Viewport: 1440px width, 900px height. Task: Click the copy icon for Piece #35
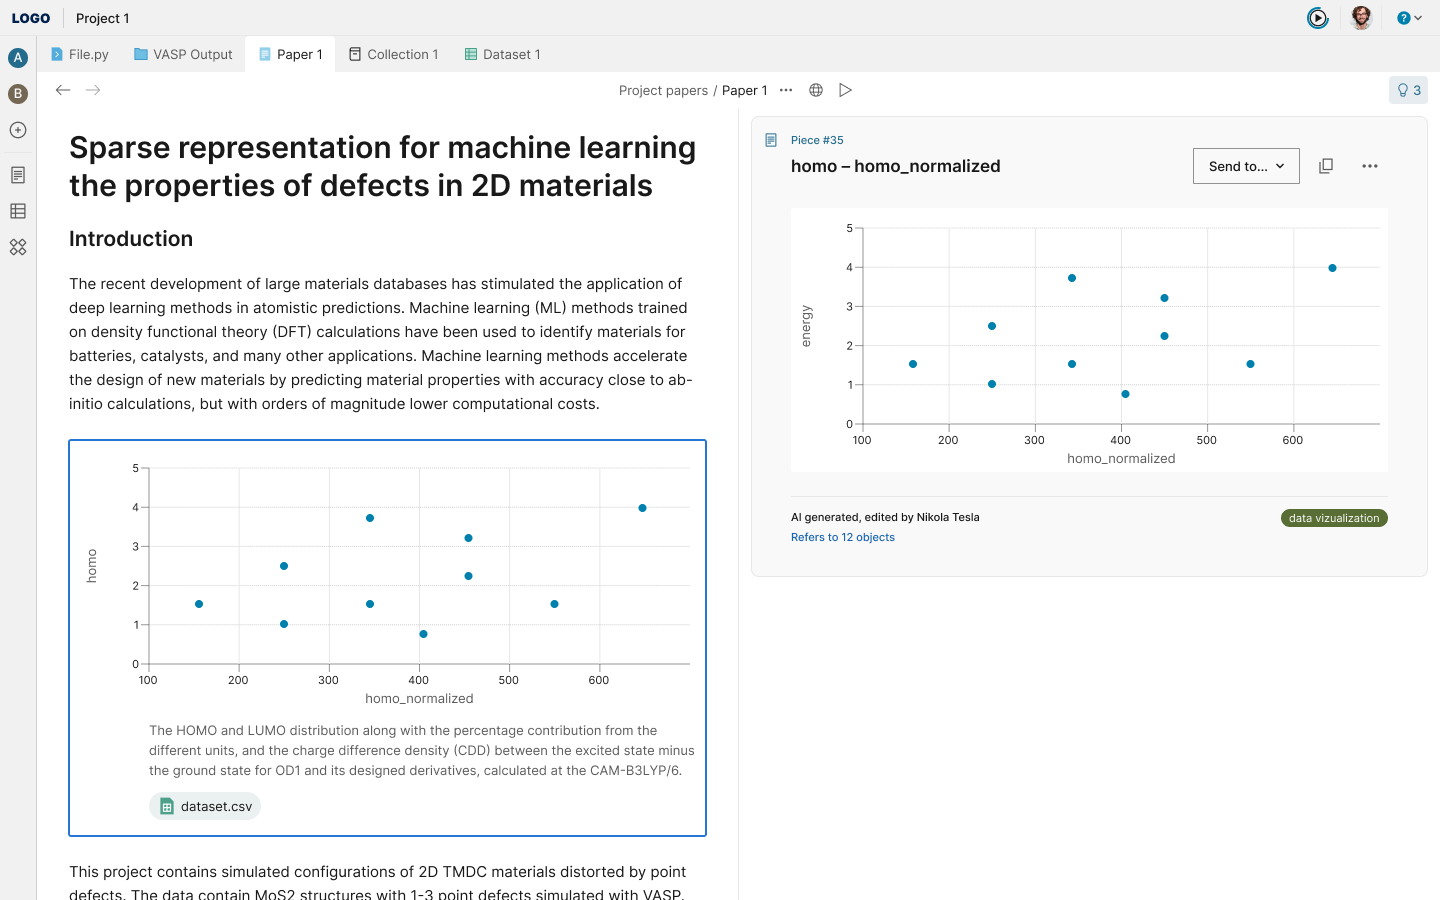1326,166
